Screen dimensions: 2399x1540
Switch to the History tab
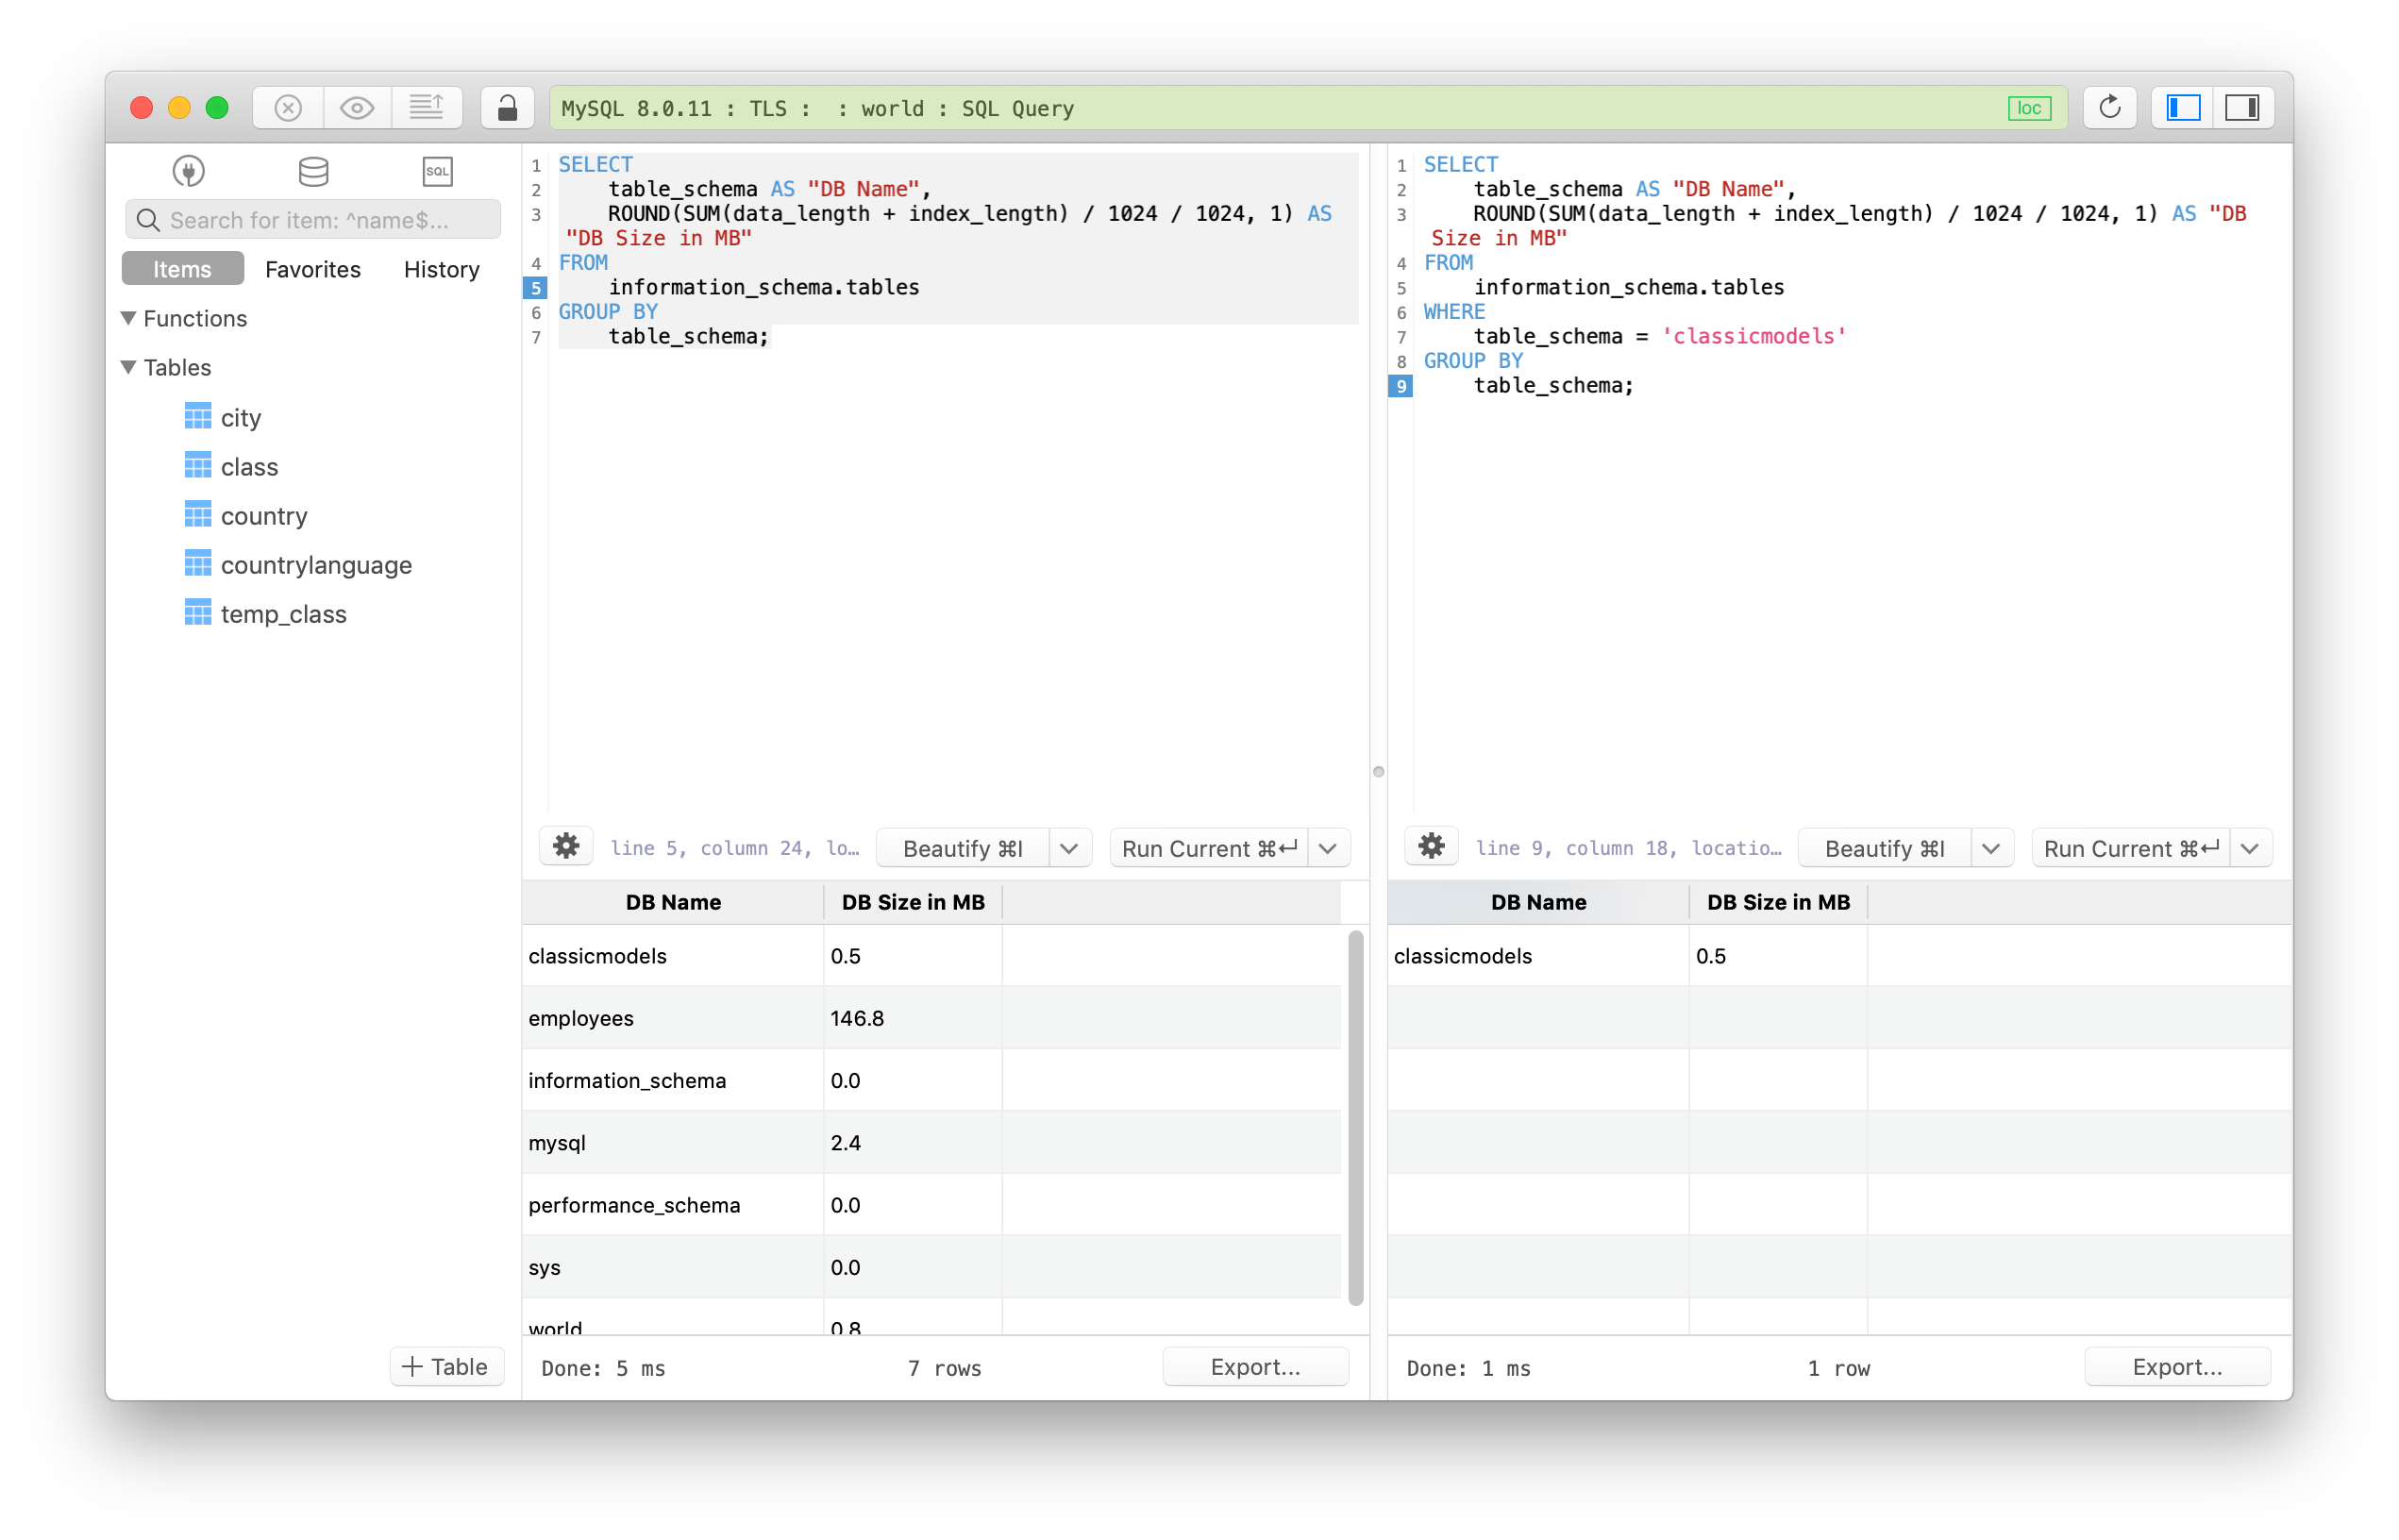(x=441, y=268)
